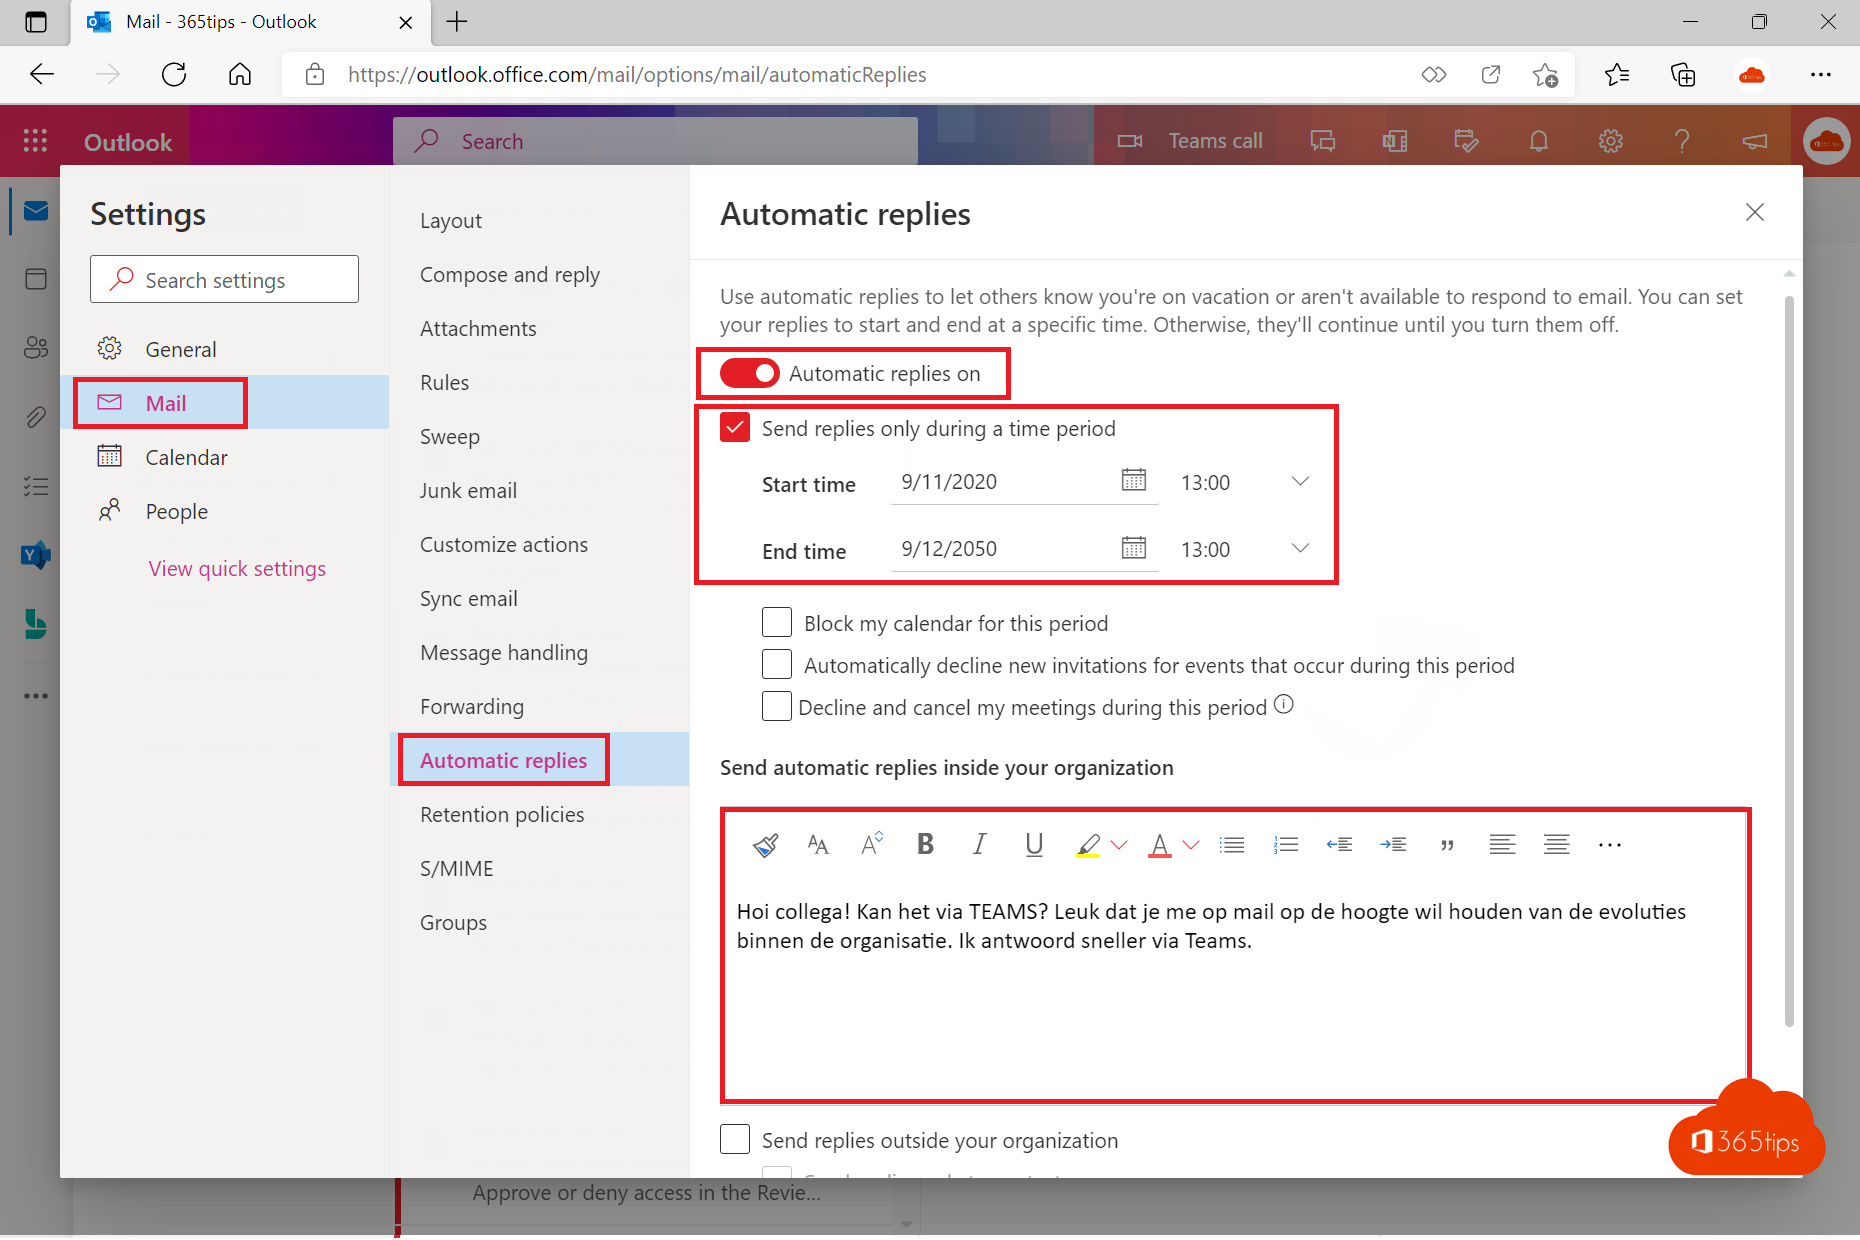Open the help question mark
The width and height of the screenshot is (1860, 1240).
tap(1682, 141)
